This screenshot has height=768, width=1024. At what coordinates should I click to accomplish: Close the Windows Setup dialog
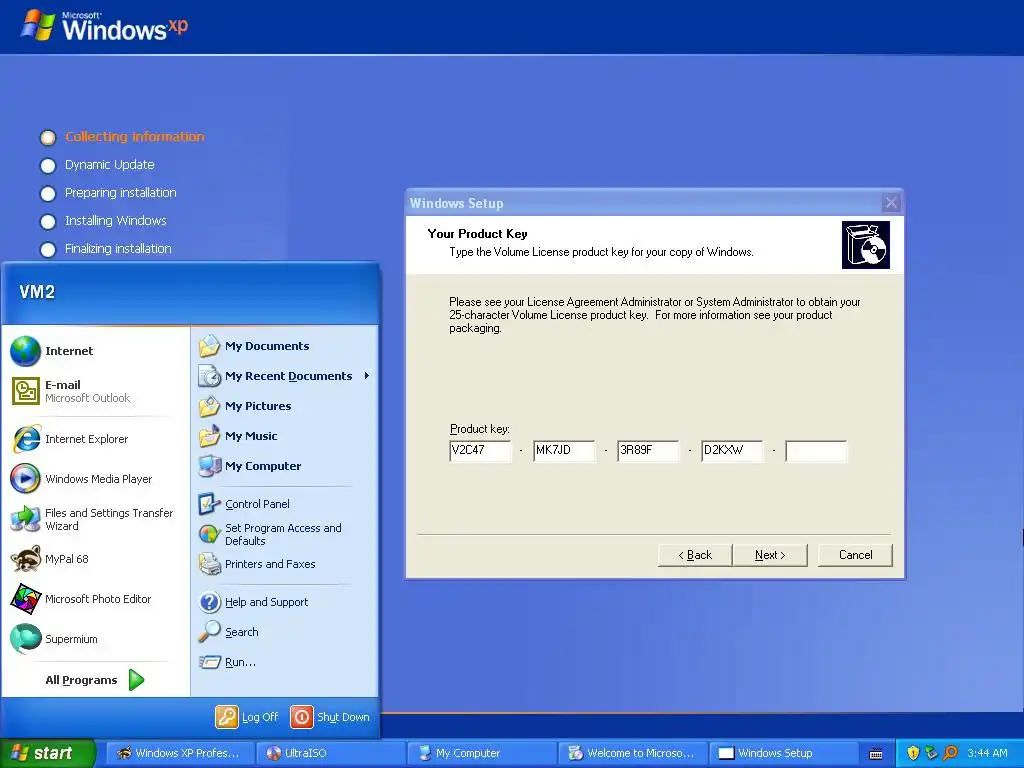point(891,203)
